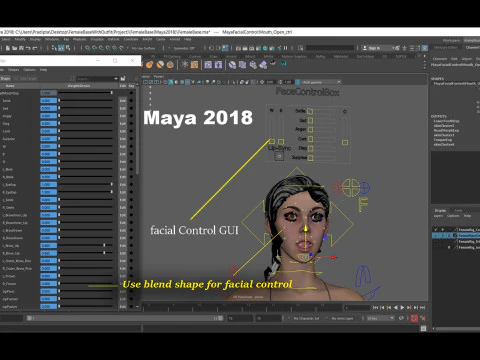The width and height of the screenshot is (480, 360).
Task: Open the Hypershade window icon
Action: click(x=266, y=48)
